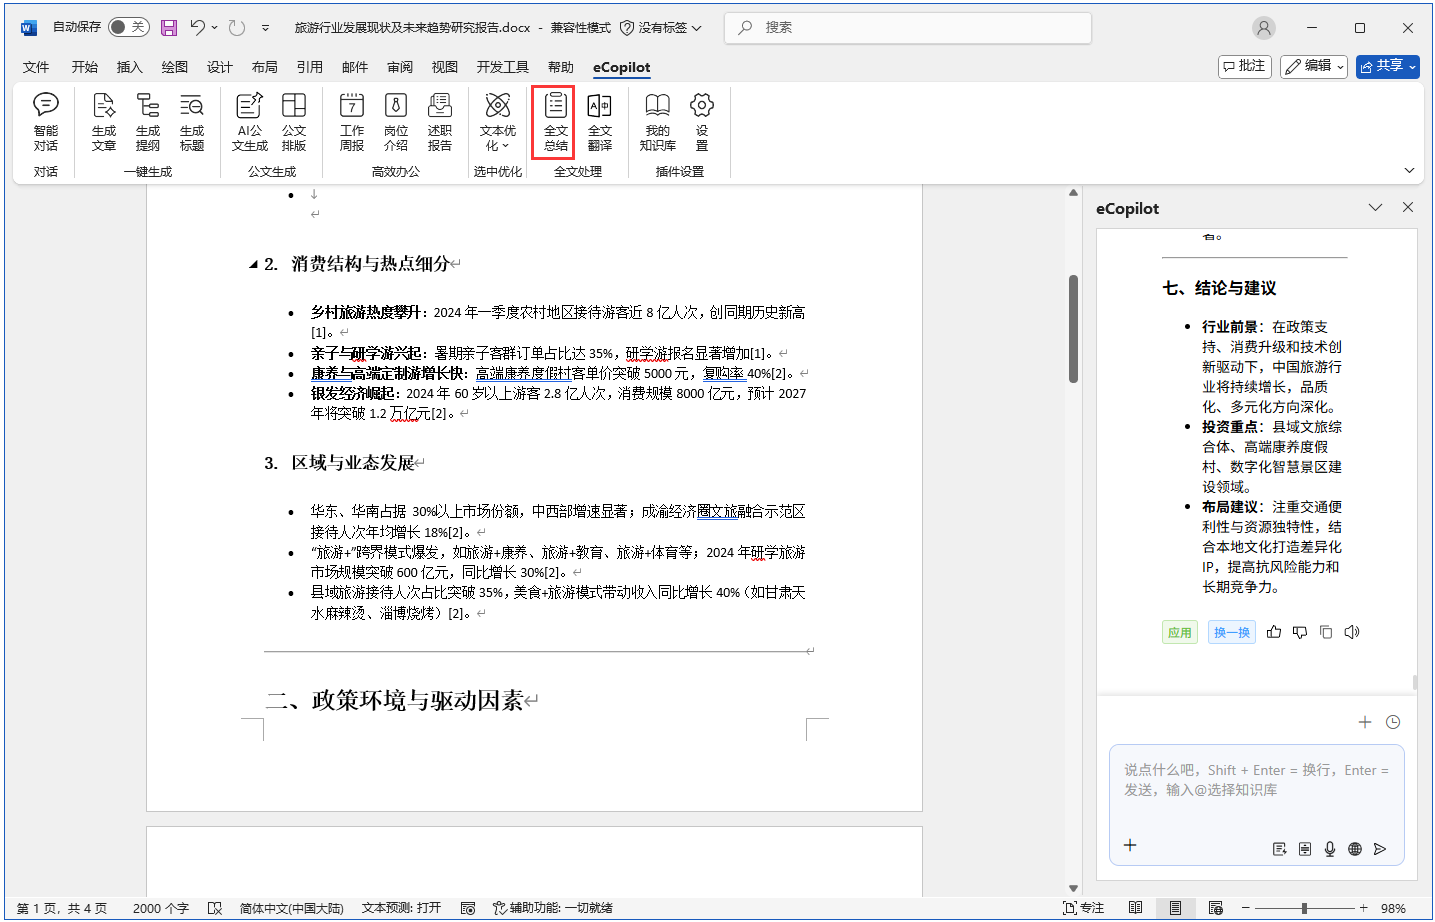Click the 搜索 search box at top

907,28
